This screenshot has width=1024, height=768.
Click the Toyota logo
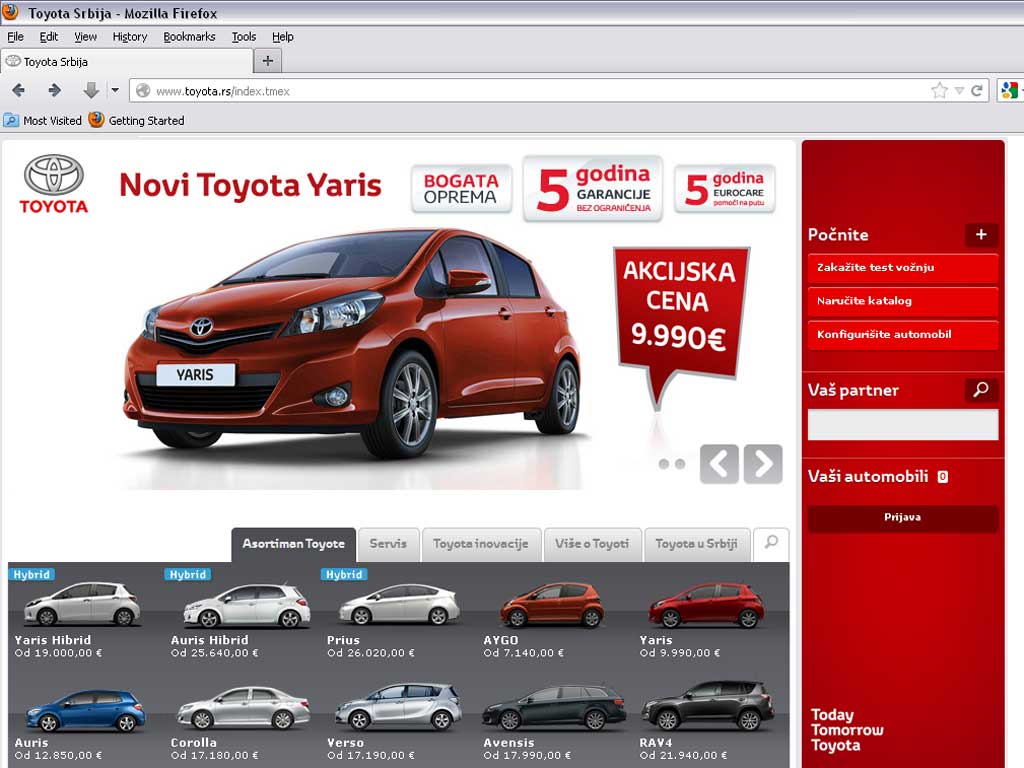tap(54, 185)
